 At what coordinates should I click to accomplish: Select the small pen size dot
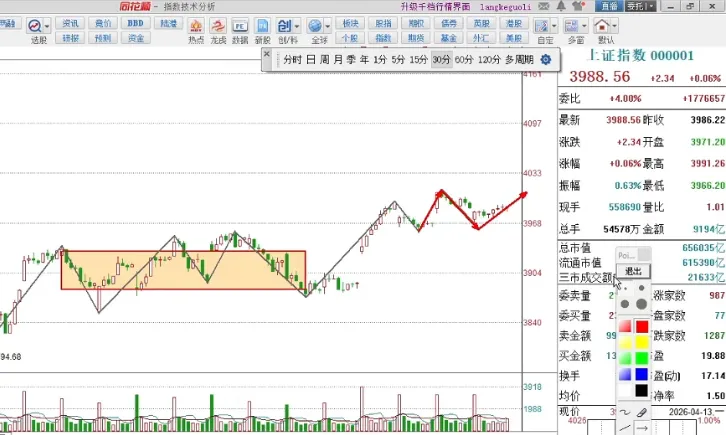641,288
